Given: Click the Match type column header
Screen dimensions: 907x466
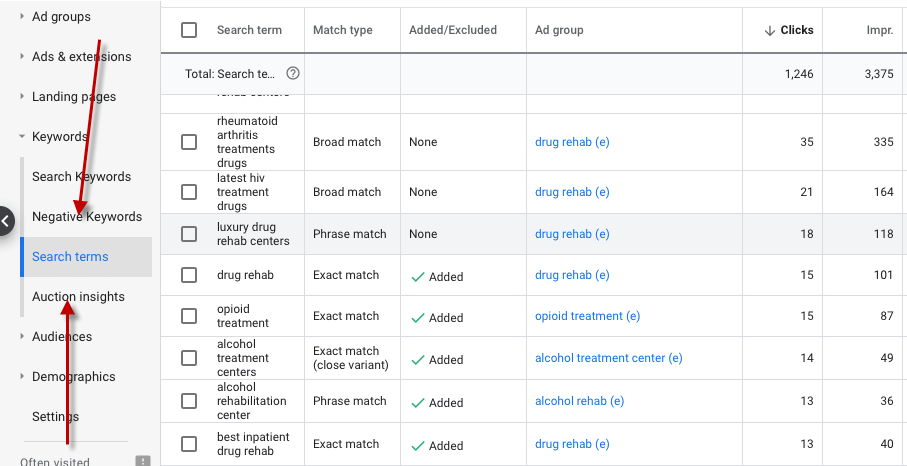Looking at the screenshot, I should pyautogui.click(x=342, y=30).
